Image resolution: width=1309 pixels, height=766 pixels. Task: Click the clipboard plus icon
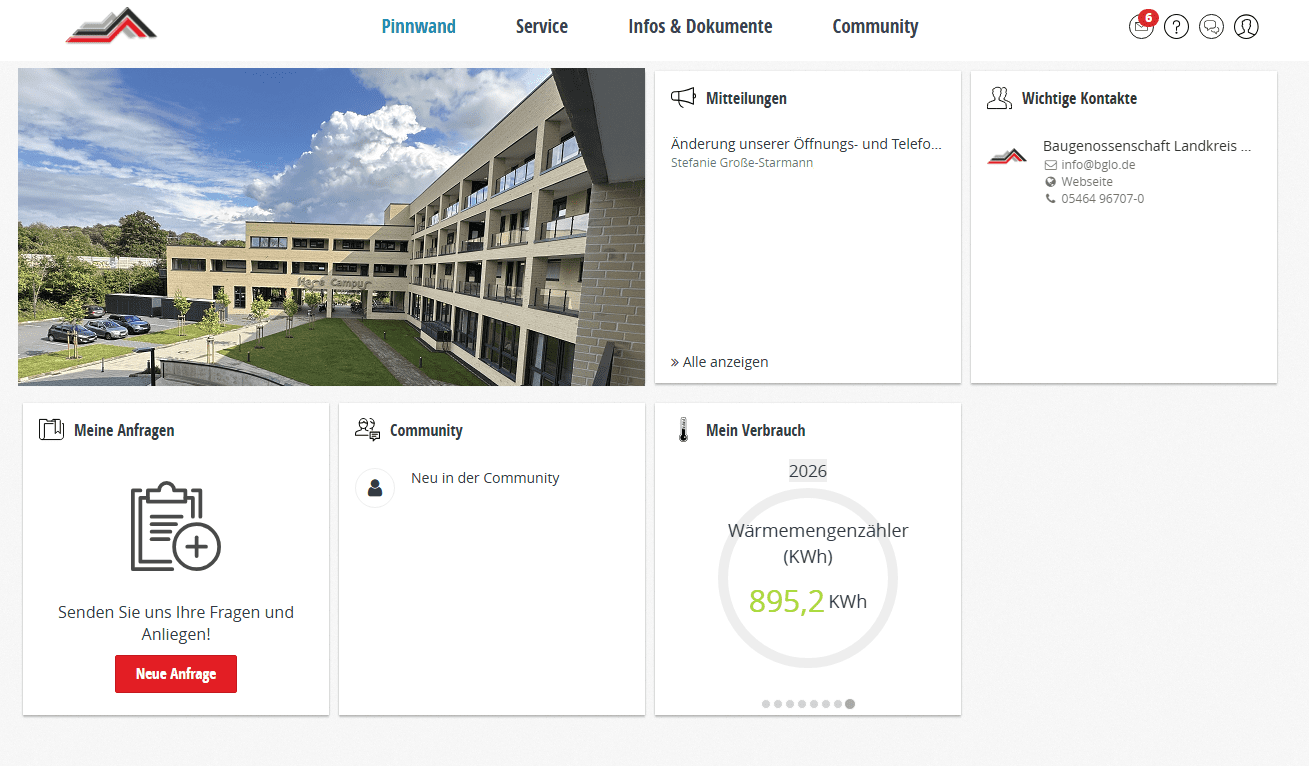pos(175,526)
